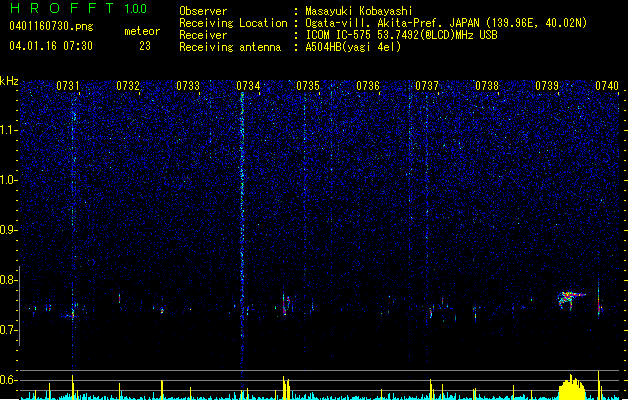Click the 0732 time marker

pos(128,85)
